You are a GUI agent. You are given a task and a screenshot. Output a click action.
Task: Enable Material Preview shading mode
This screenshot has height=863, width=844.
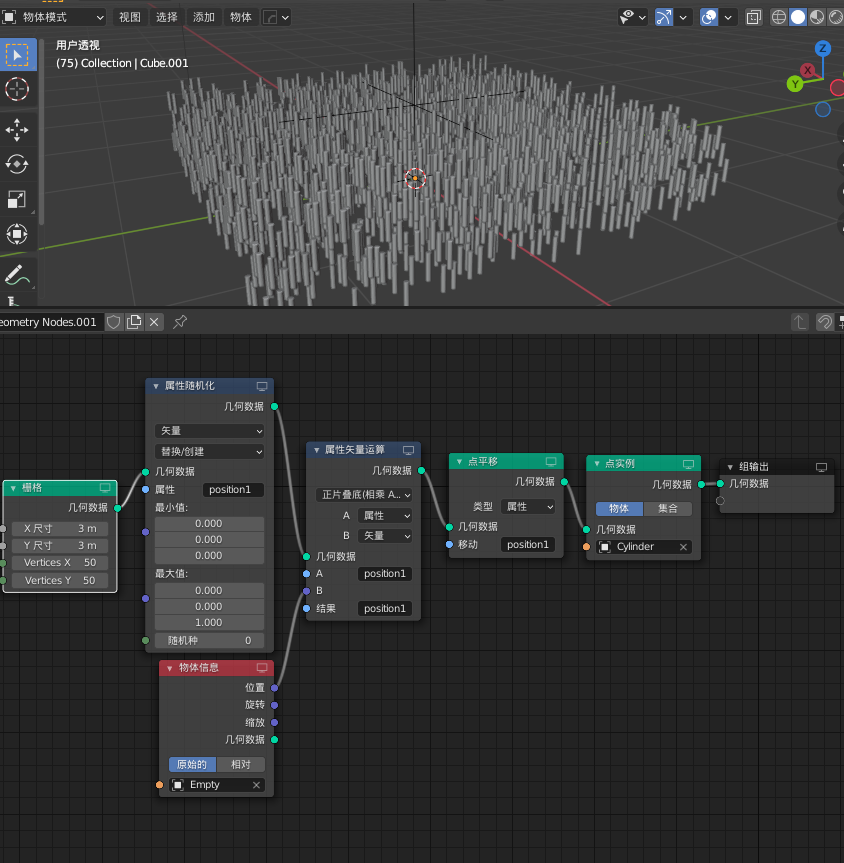(x=816, y=16)
